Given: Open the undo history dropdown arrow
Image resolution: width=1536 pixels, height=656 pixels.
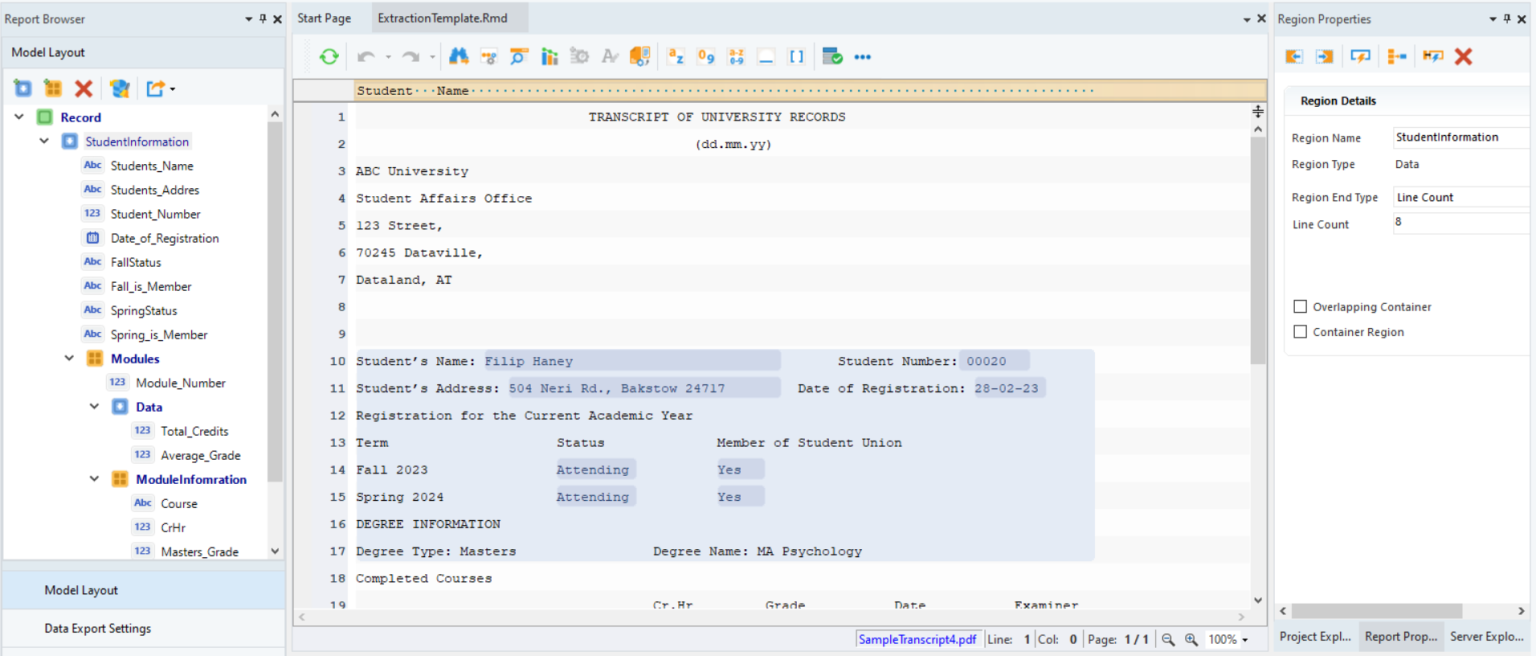Looking at the screenshot, I should click(x=388, y=58).
